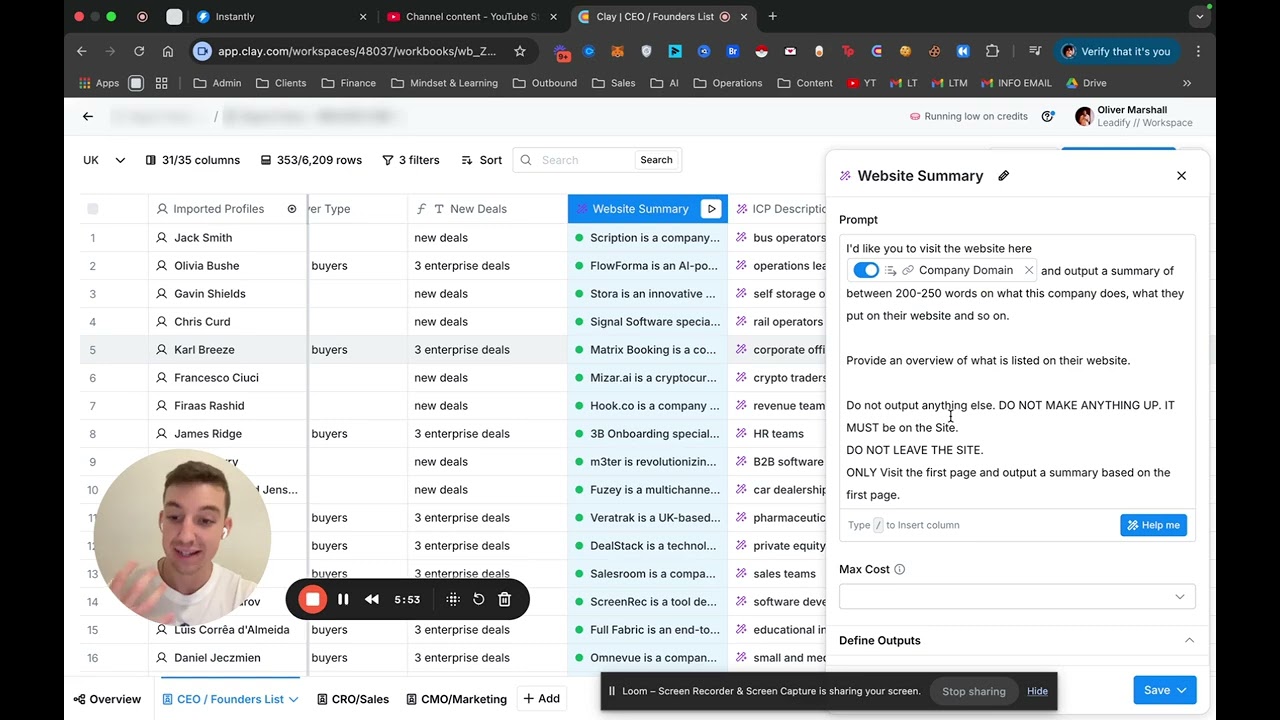Toggle the Company Domain switch in prompt
The width and height of the screenshot is (1280, 720).
(x=866, y=271)
